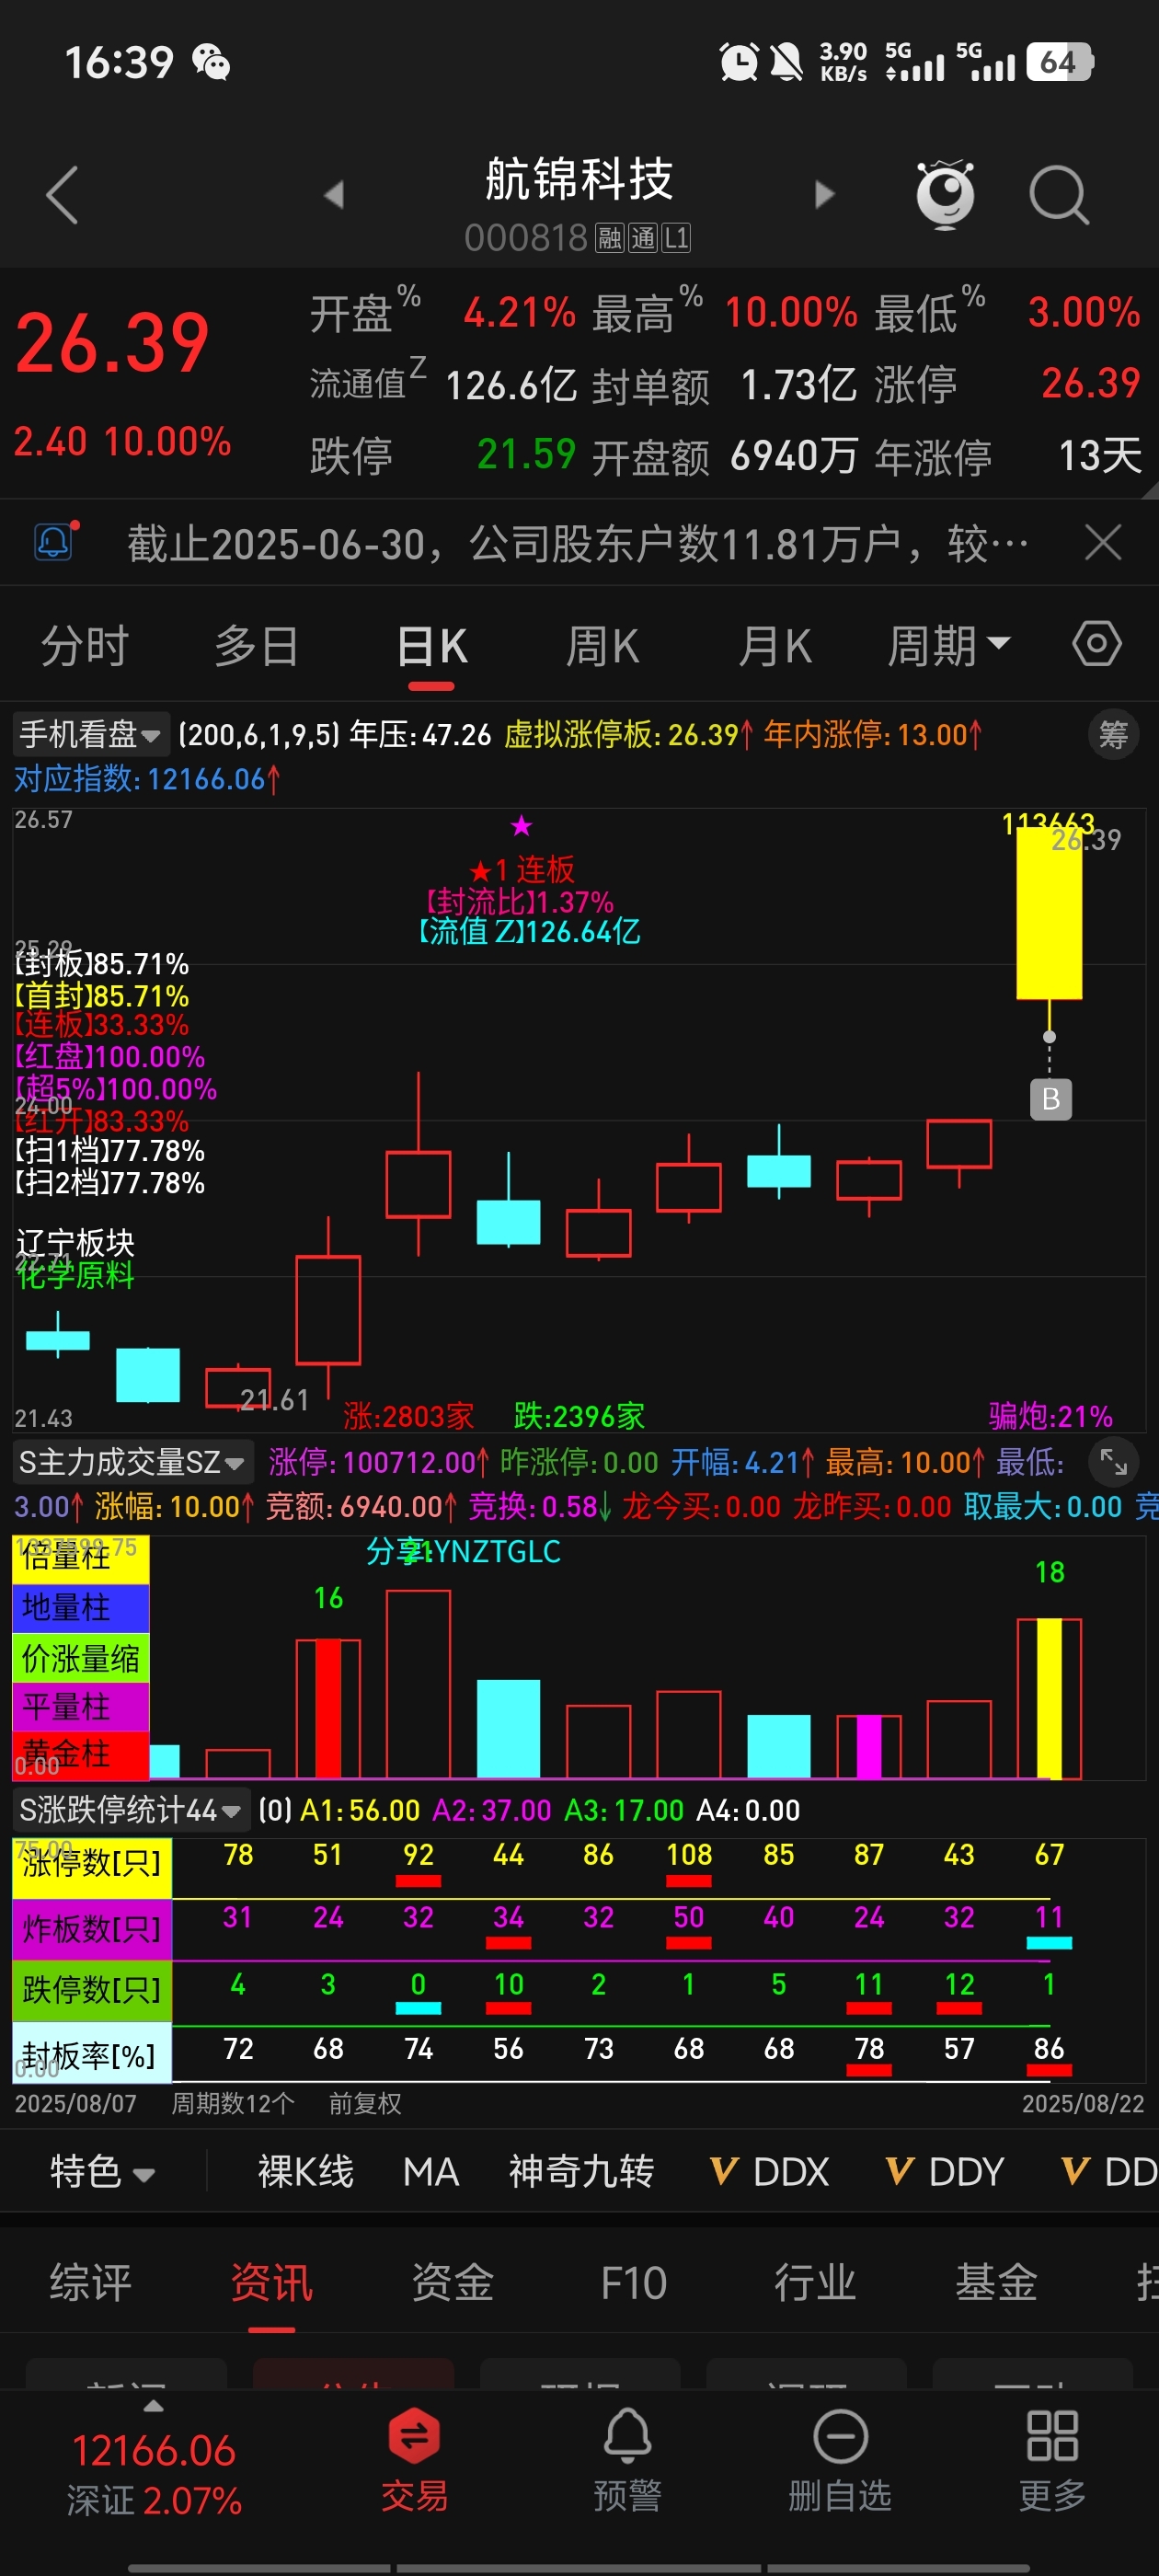Tap the yellow volume bar labeled 18

[x=1049, y=1698]
